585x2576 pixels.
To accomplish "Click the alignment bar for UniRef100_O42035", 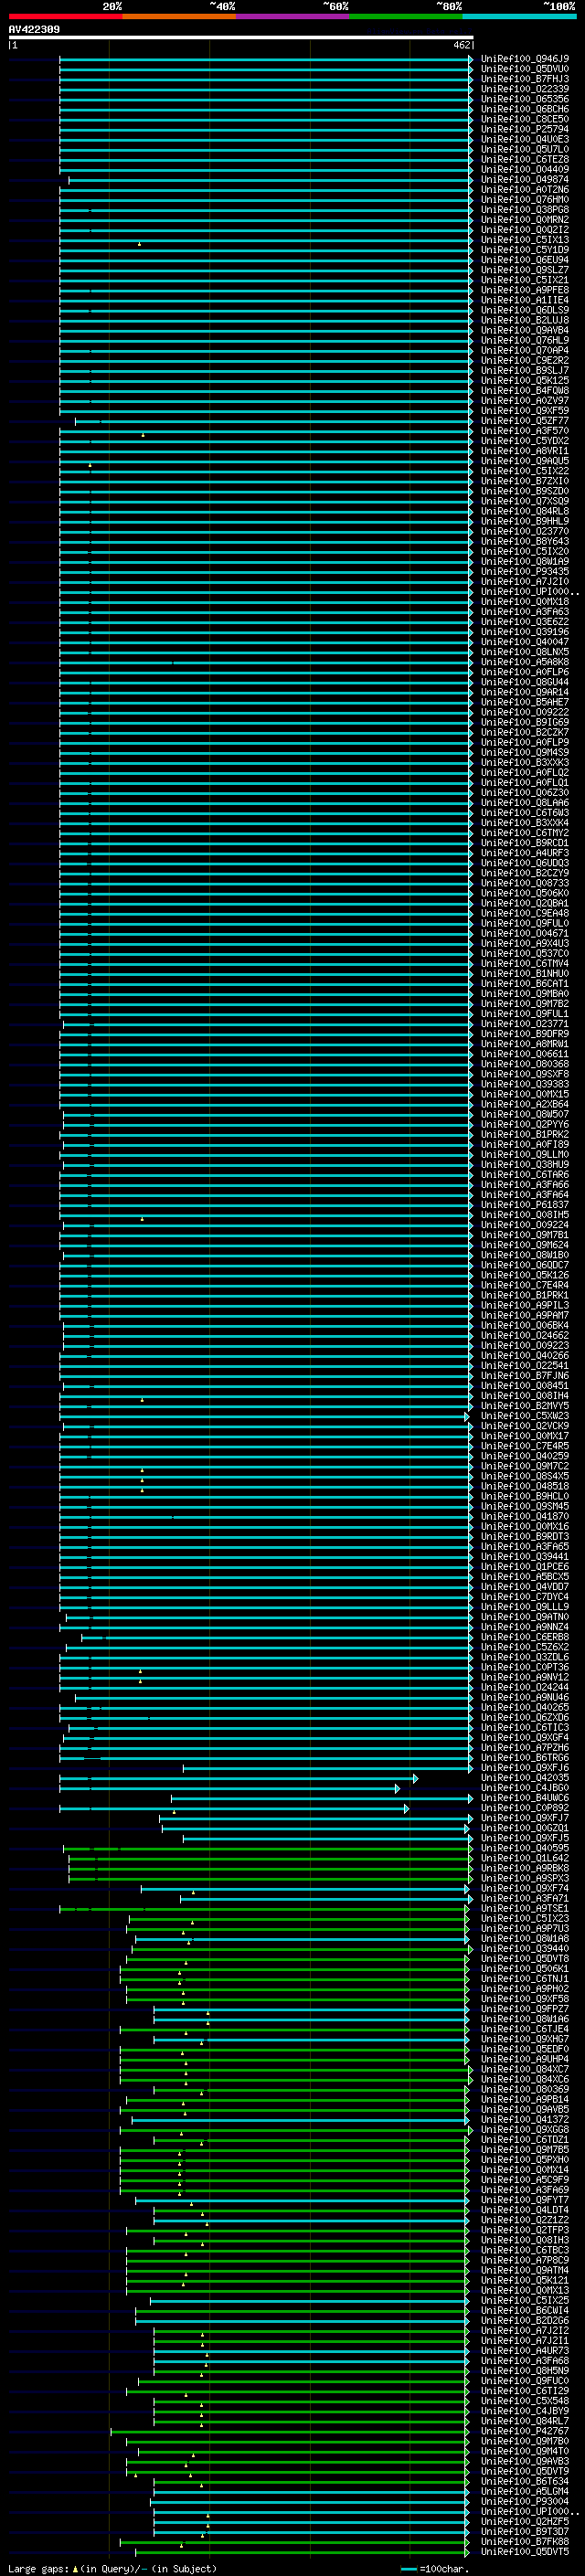I will (239, 1778).
